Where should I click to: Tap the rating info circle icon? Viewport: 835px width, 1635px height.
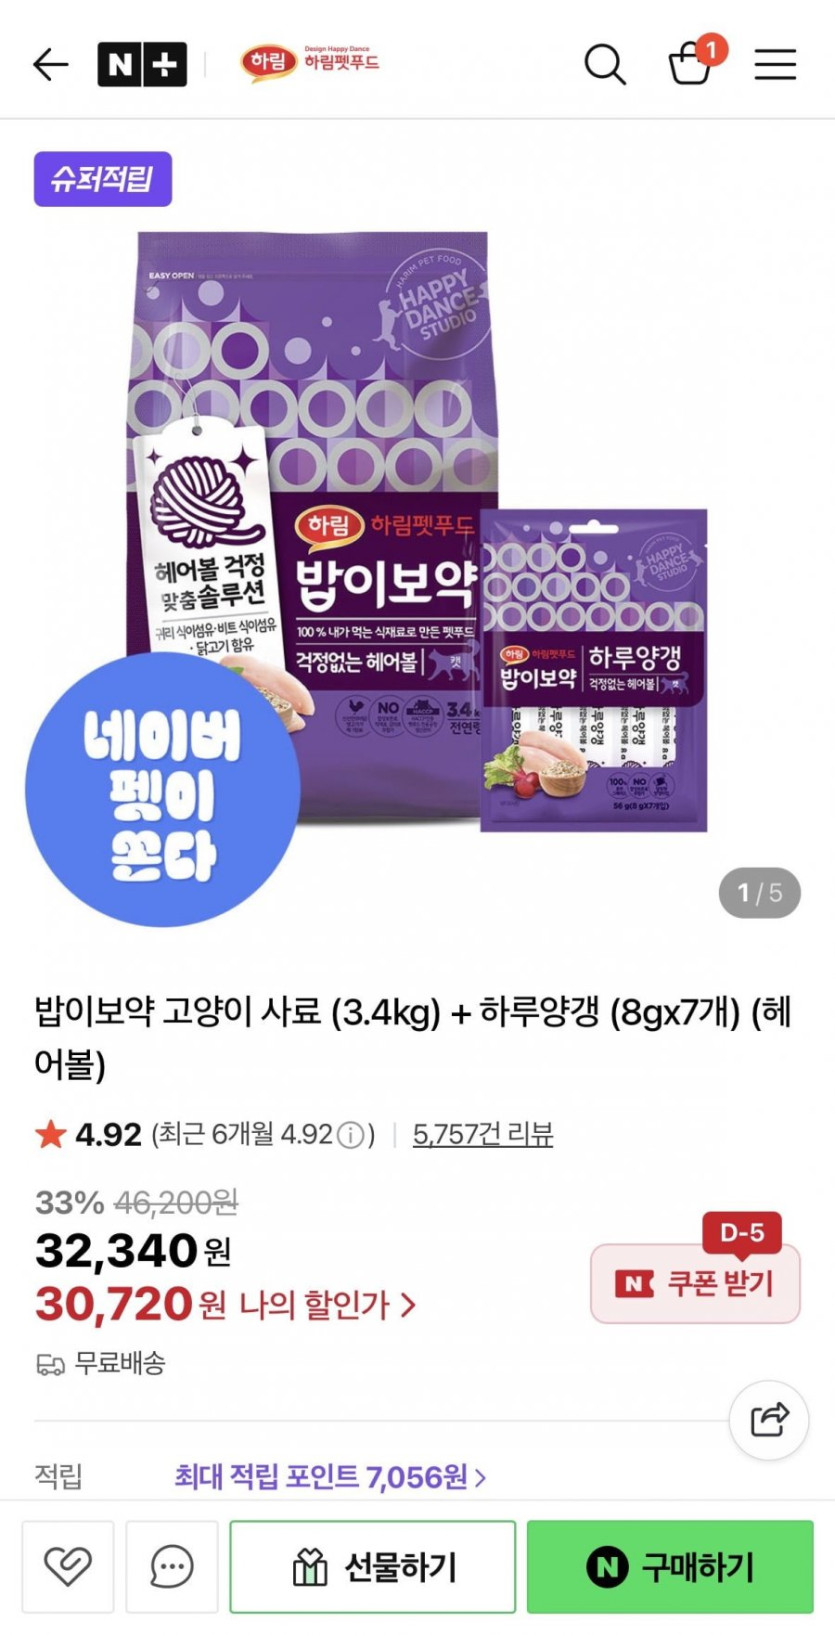click(350, 1135)
